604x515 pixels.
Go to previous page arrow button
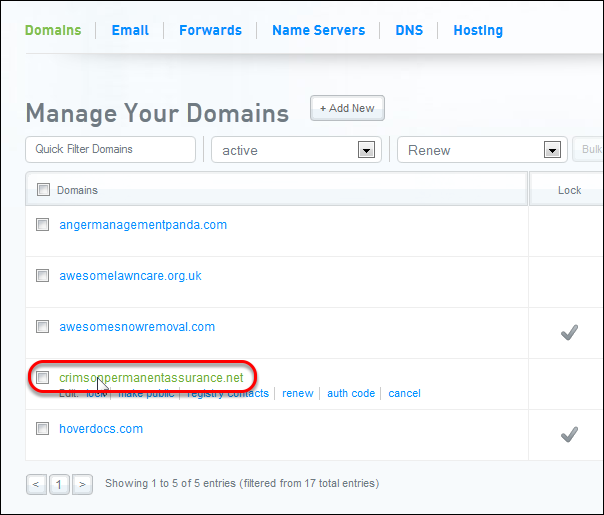point(36,484)
